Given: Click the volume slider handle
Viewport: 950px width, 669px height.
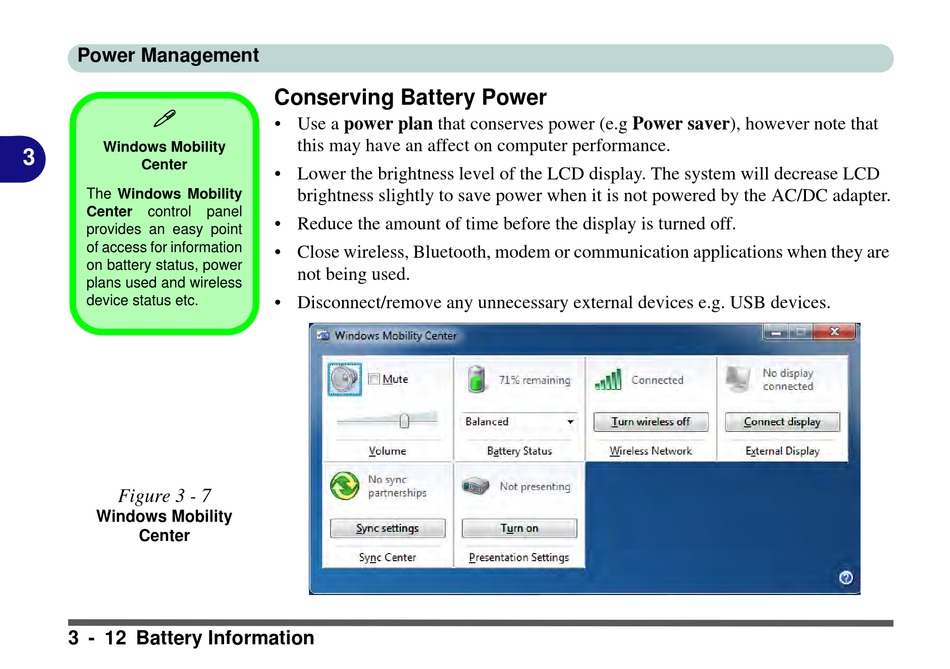Looking at the screenshot, I should point(404,420).
